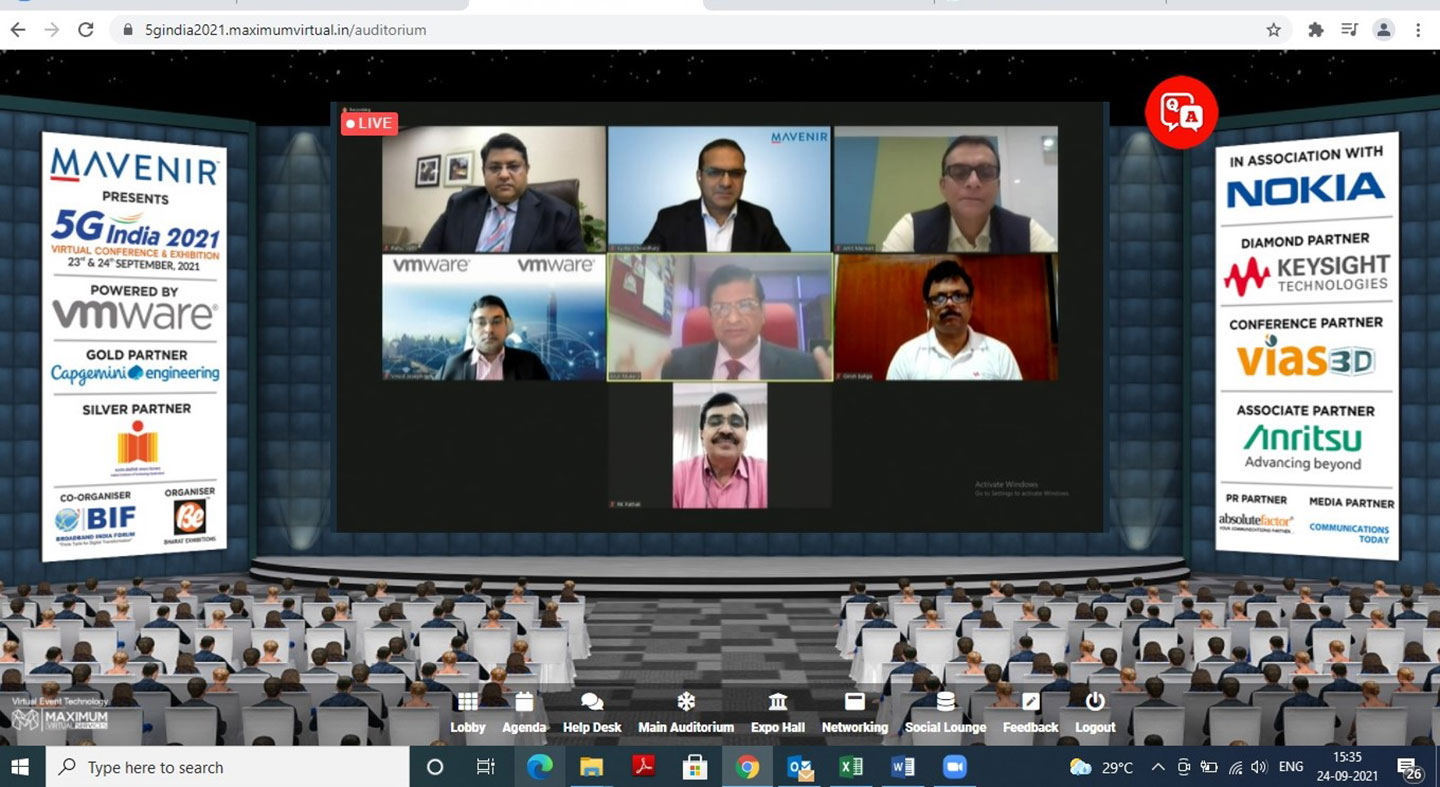Open File Explorer from taskbar

click(592, 767)
